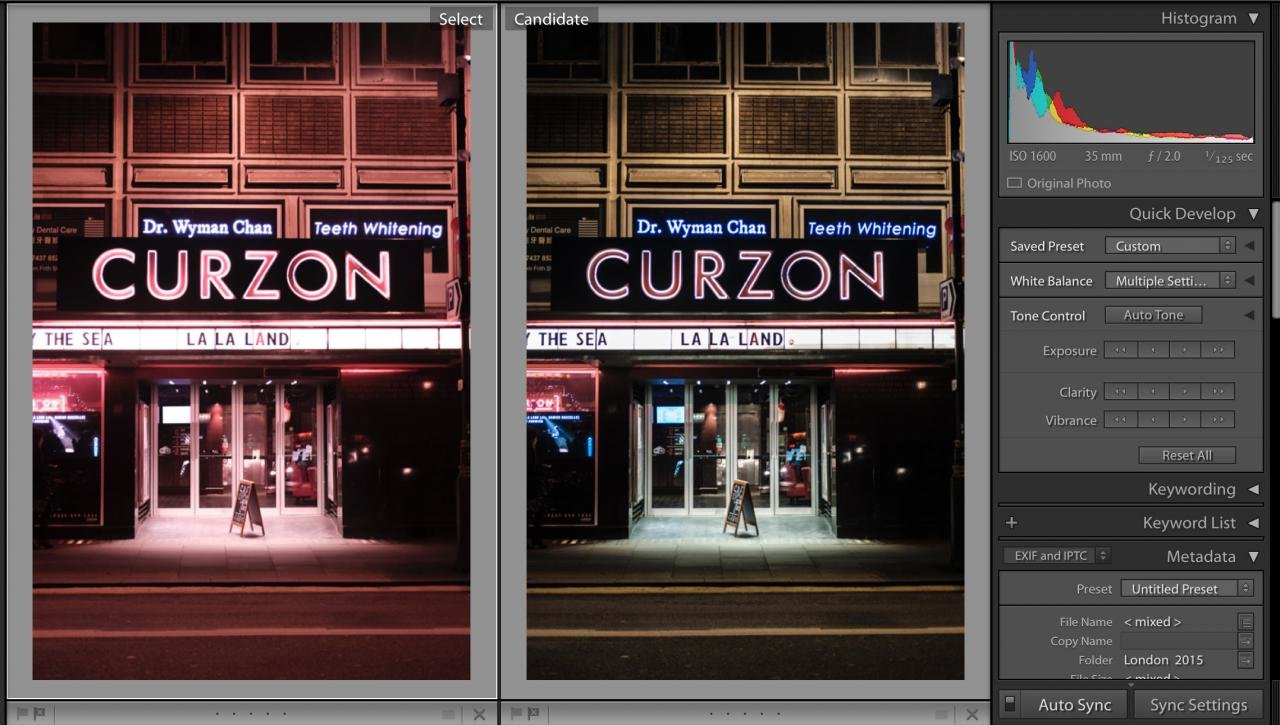Click the arrow icon next to Folder field

(1245, 660)
